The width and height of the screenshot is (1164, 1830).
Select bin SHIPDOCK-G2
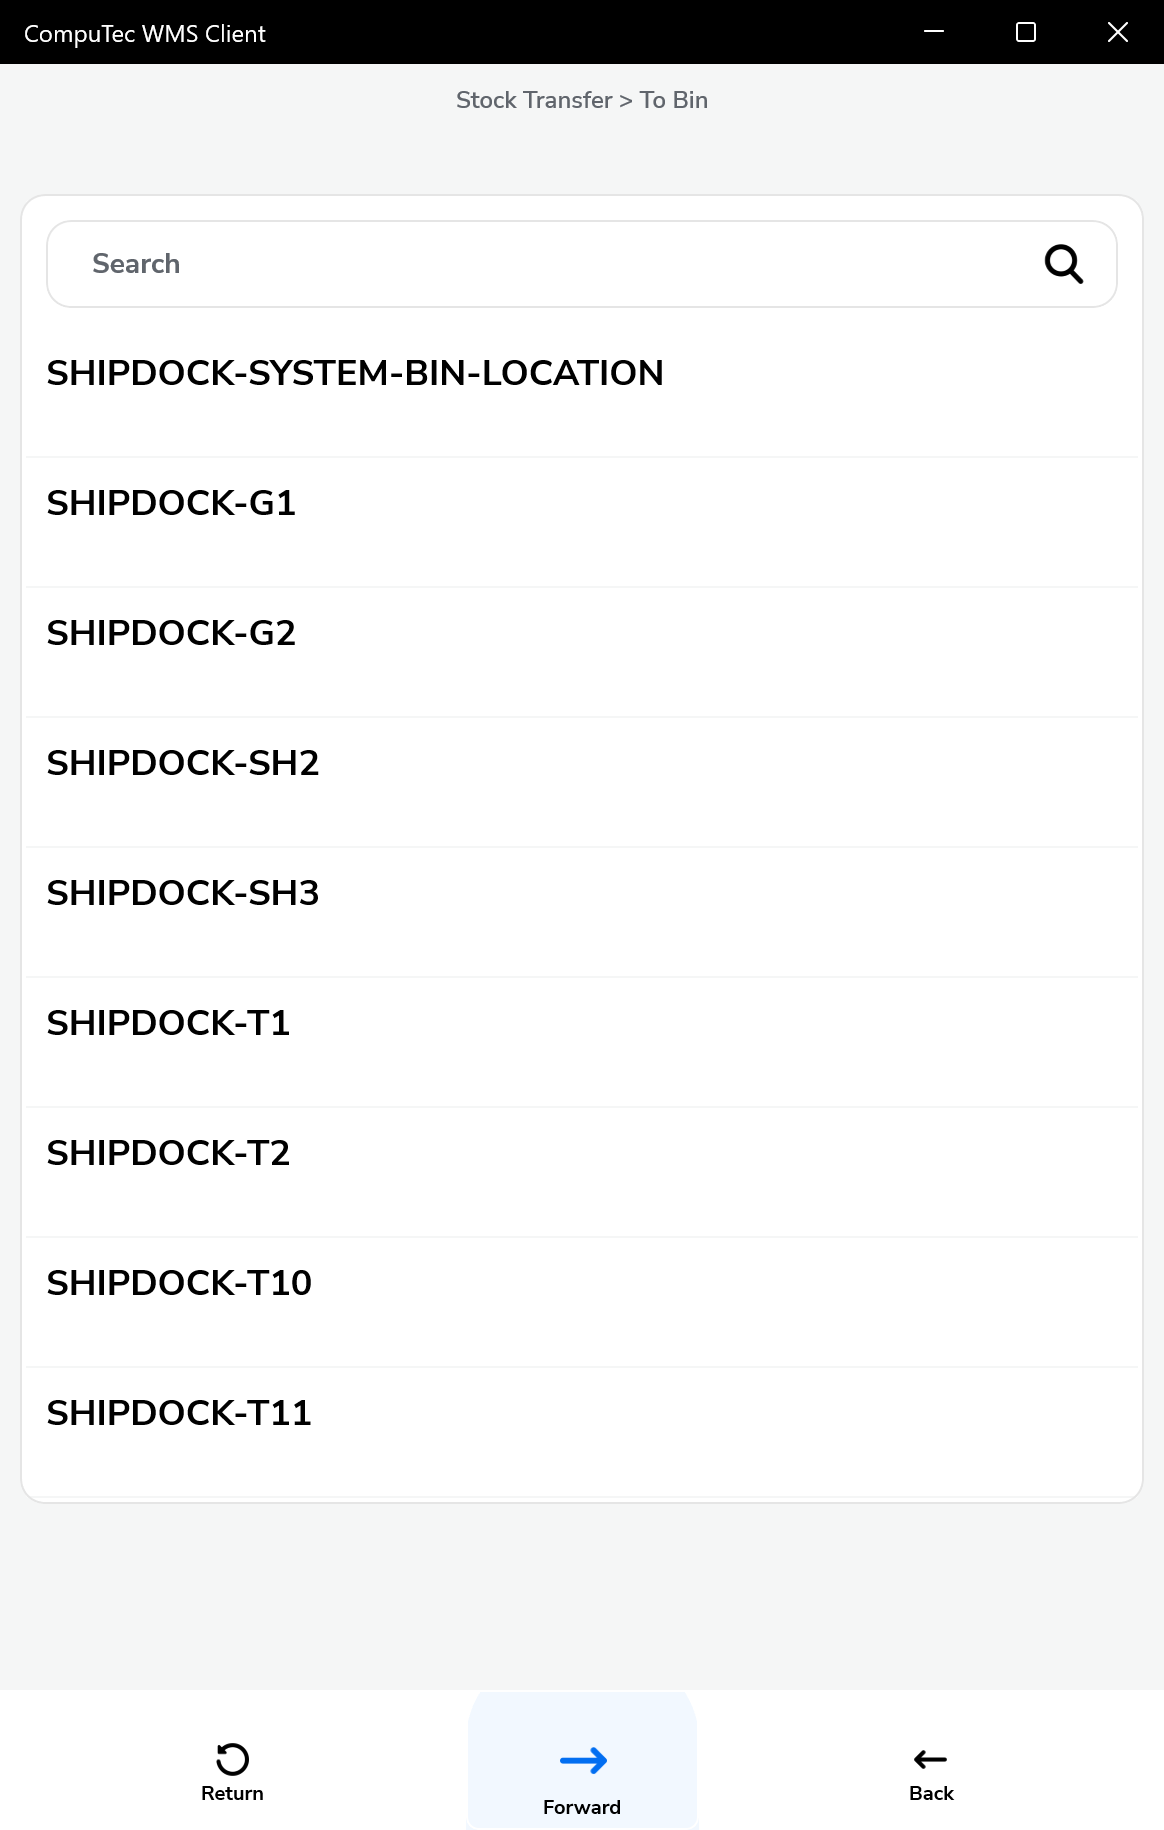point(171,634)
